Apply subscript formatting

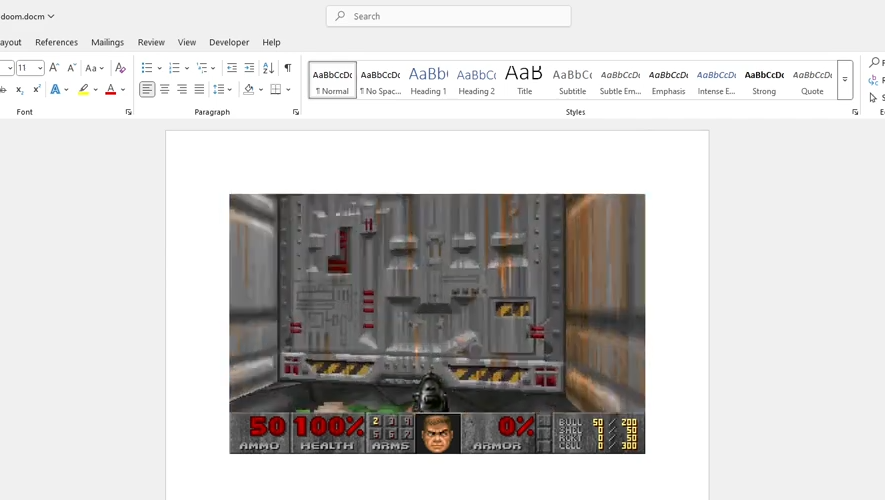coord(20,89)
